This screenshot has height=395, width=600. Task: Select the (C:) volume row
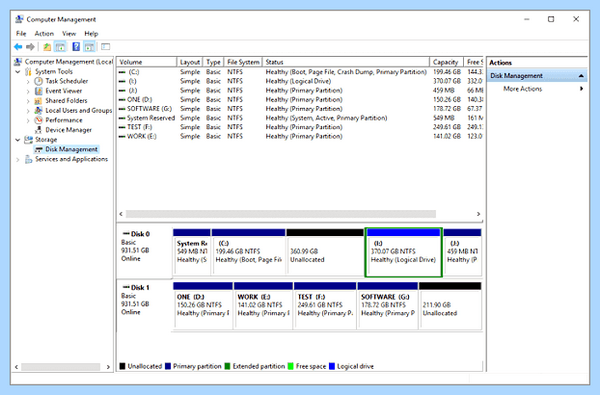(x=300, y=72)
